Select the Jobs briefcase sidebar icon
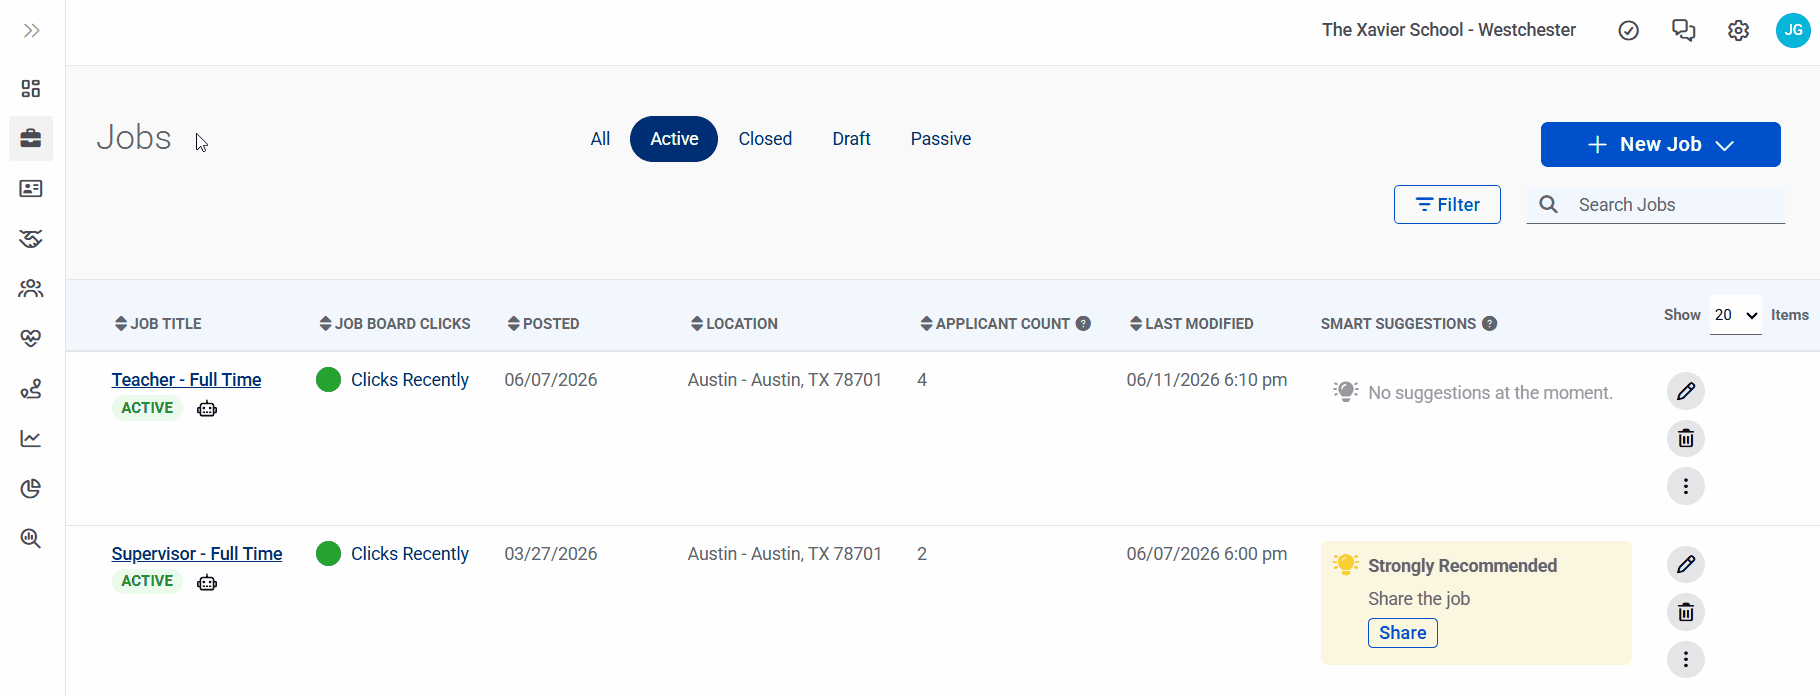Screen dimensions: 1820x696 click(x=31, y=138)
